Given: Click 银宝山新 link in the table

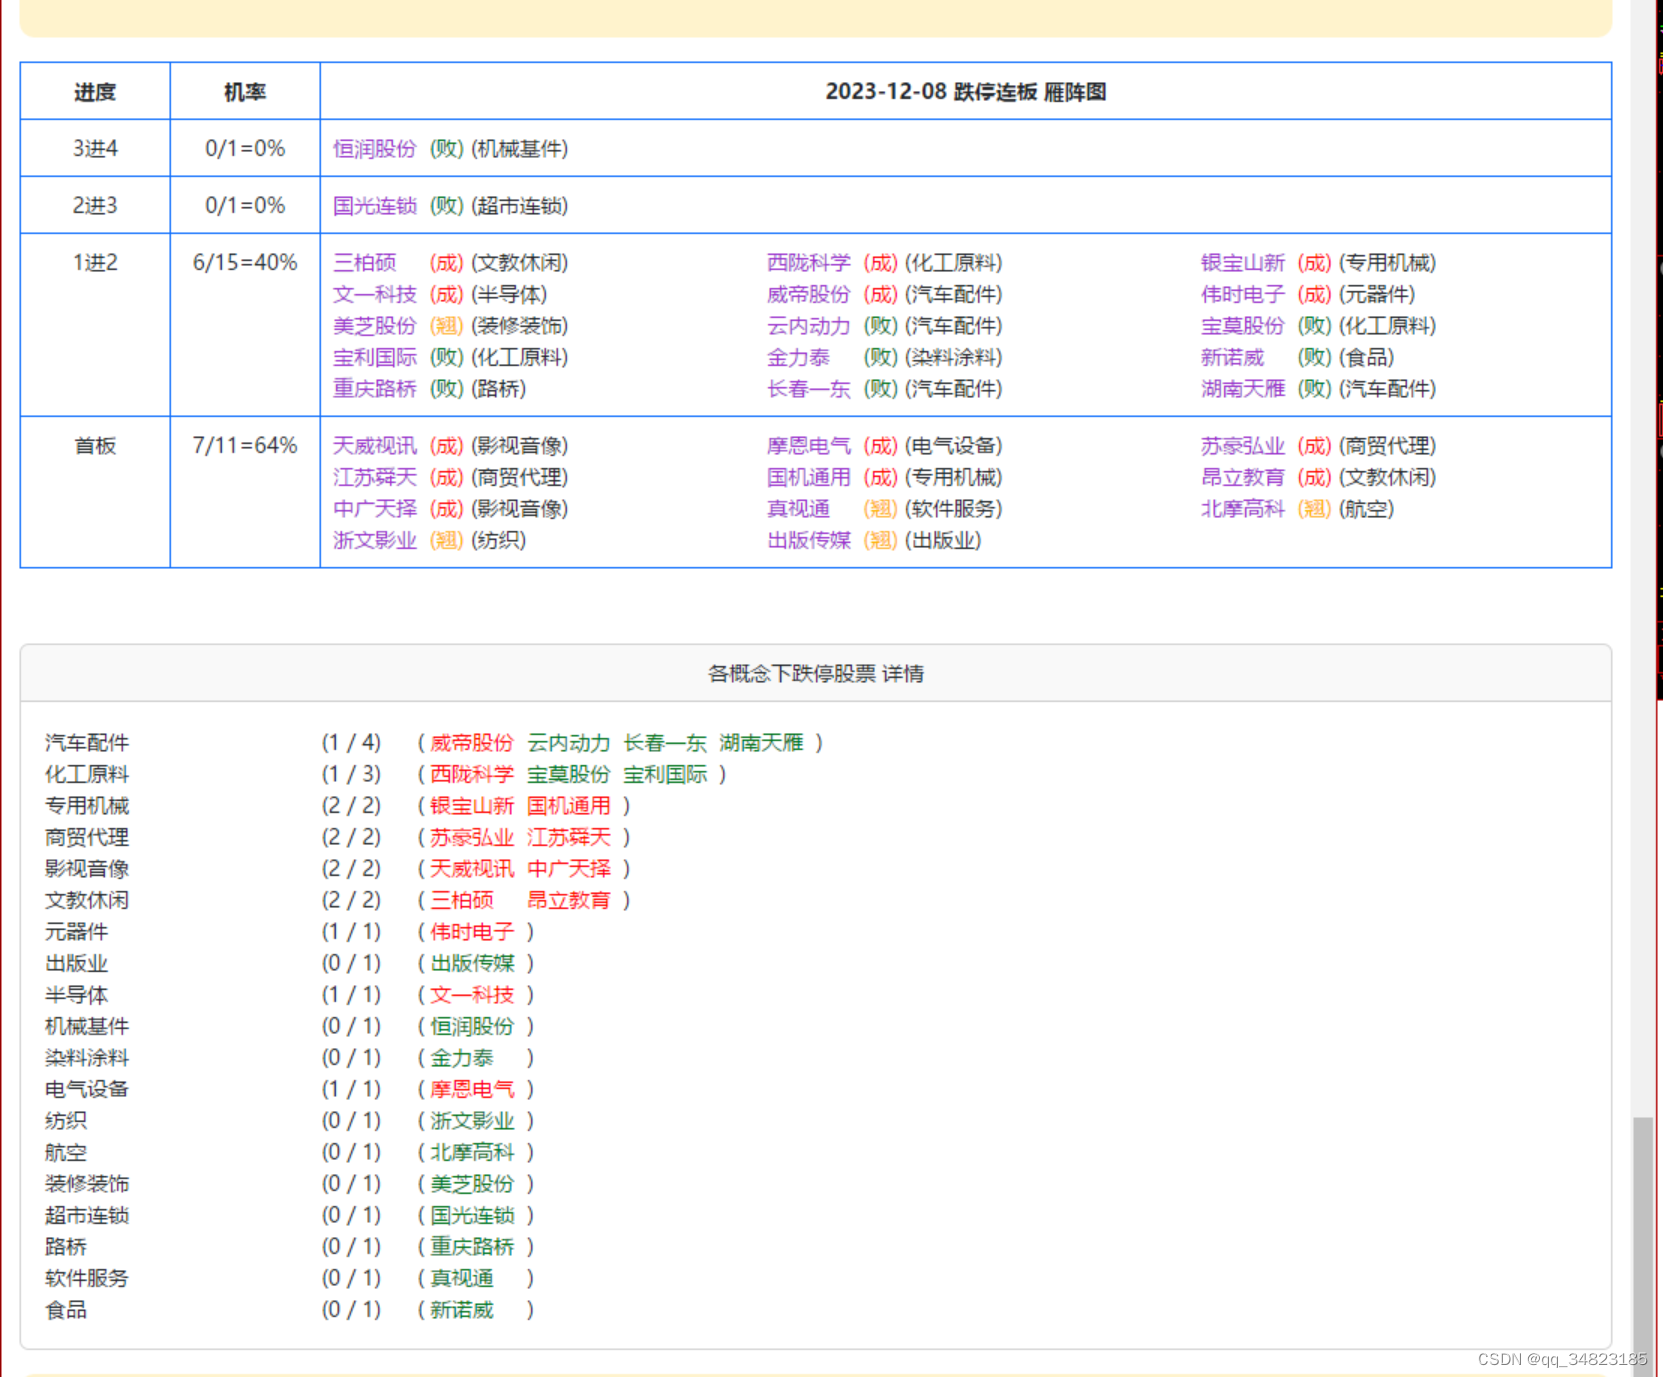Looking at the screenshot, I should [1243, 263].
